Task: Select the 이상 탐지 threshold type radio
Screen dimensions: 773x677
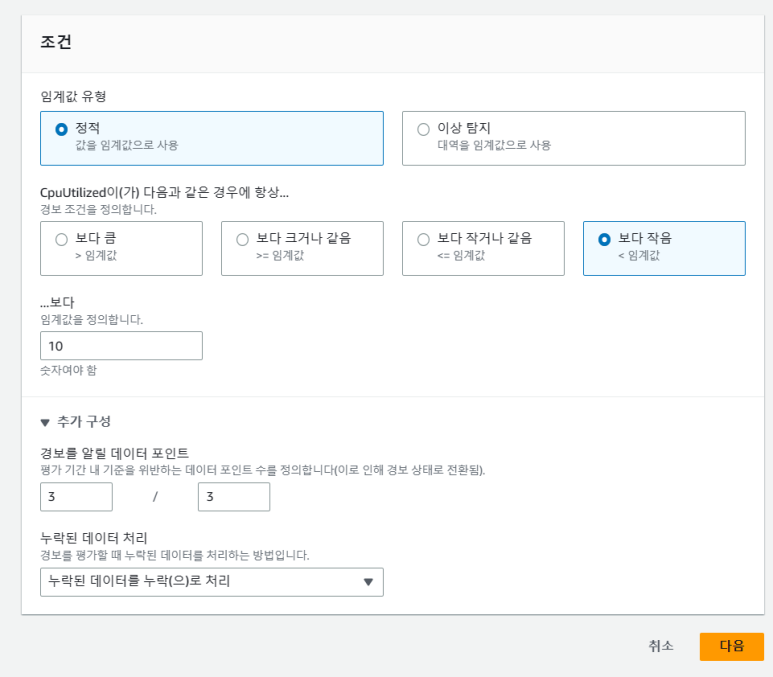Action: pos(423,129)
